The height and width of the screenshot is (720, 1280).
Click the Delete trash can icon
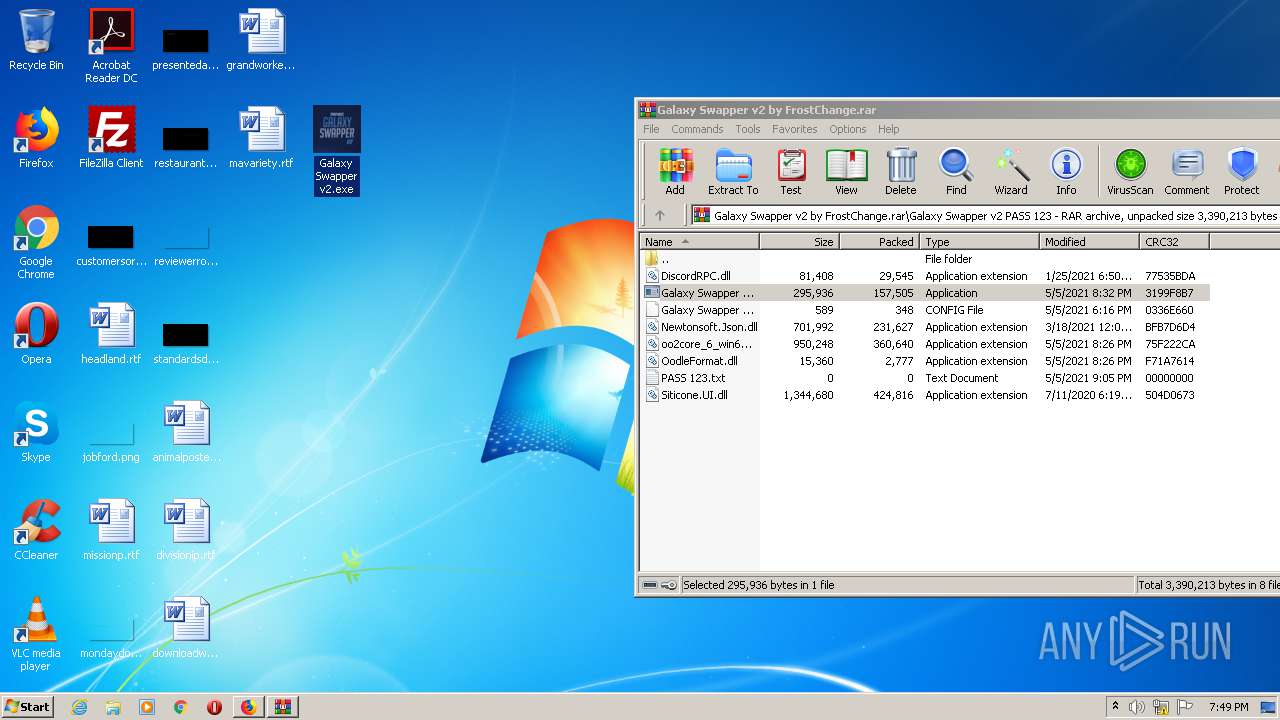pyautogui.click(x=900, y=171)
